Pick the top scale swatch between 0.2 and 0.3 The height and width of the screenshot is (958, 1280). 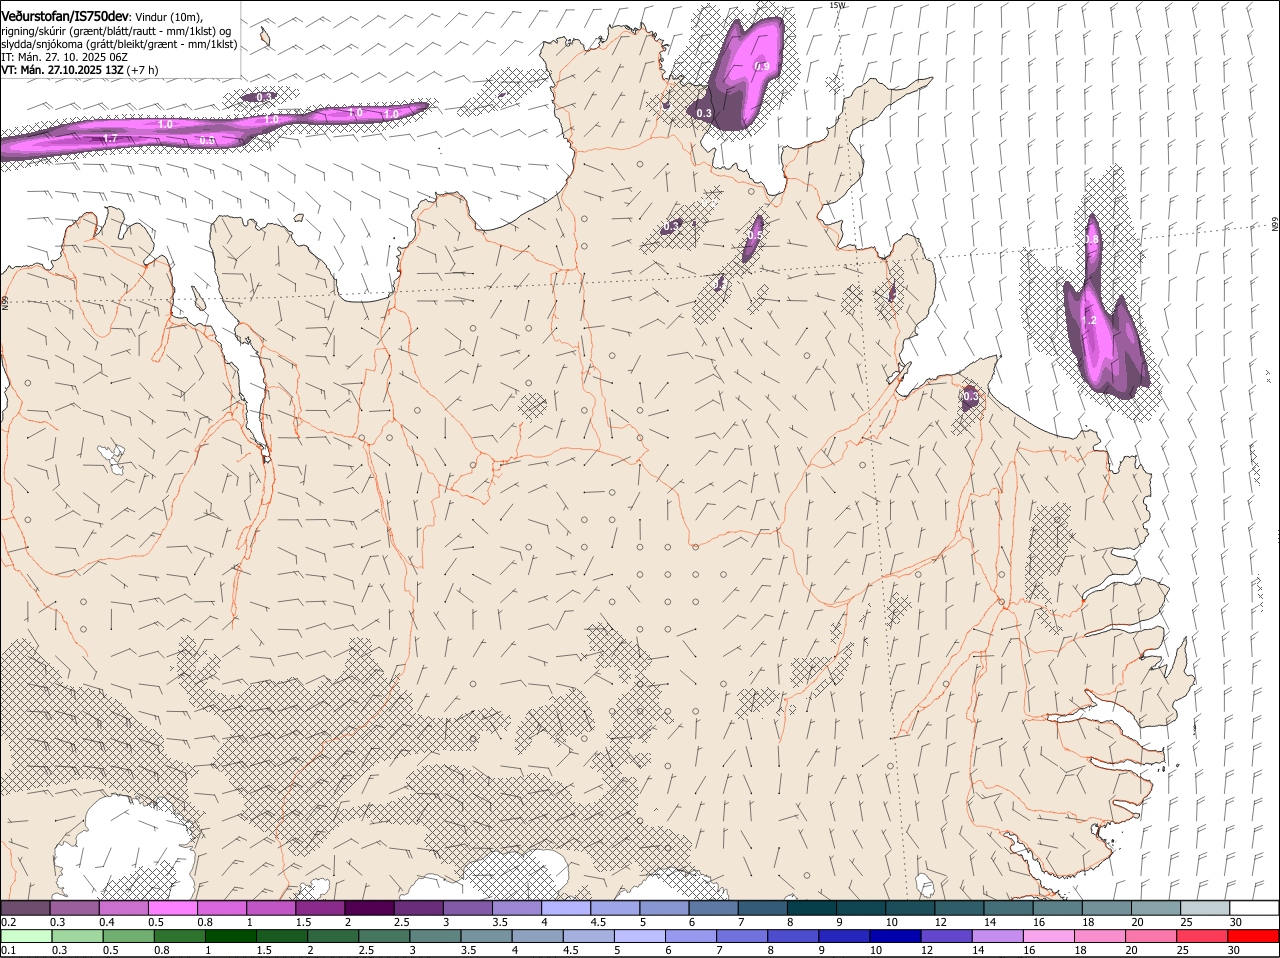tap(25, 908)
